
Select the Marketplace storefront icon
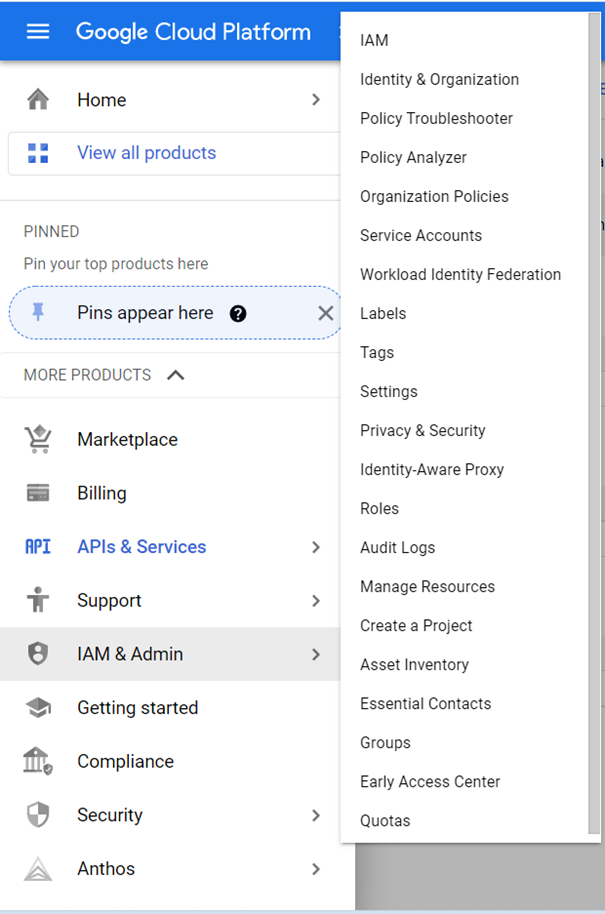(38, 439)
